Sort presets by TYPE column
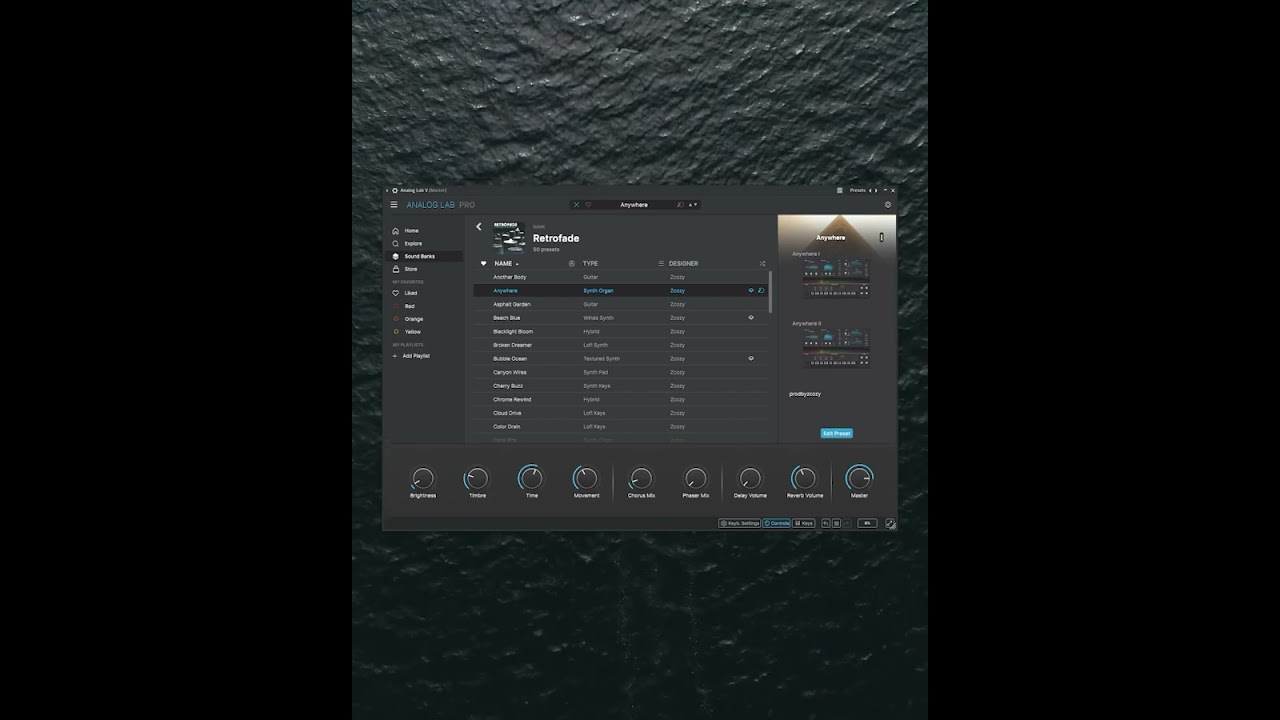Image resolution: width=1280 pixels, height=720 pixels. pyautogui.click(x=590, y=264)
